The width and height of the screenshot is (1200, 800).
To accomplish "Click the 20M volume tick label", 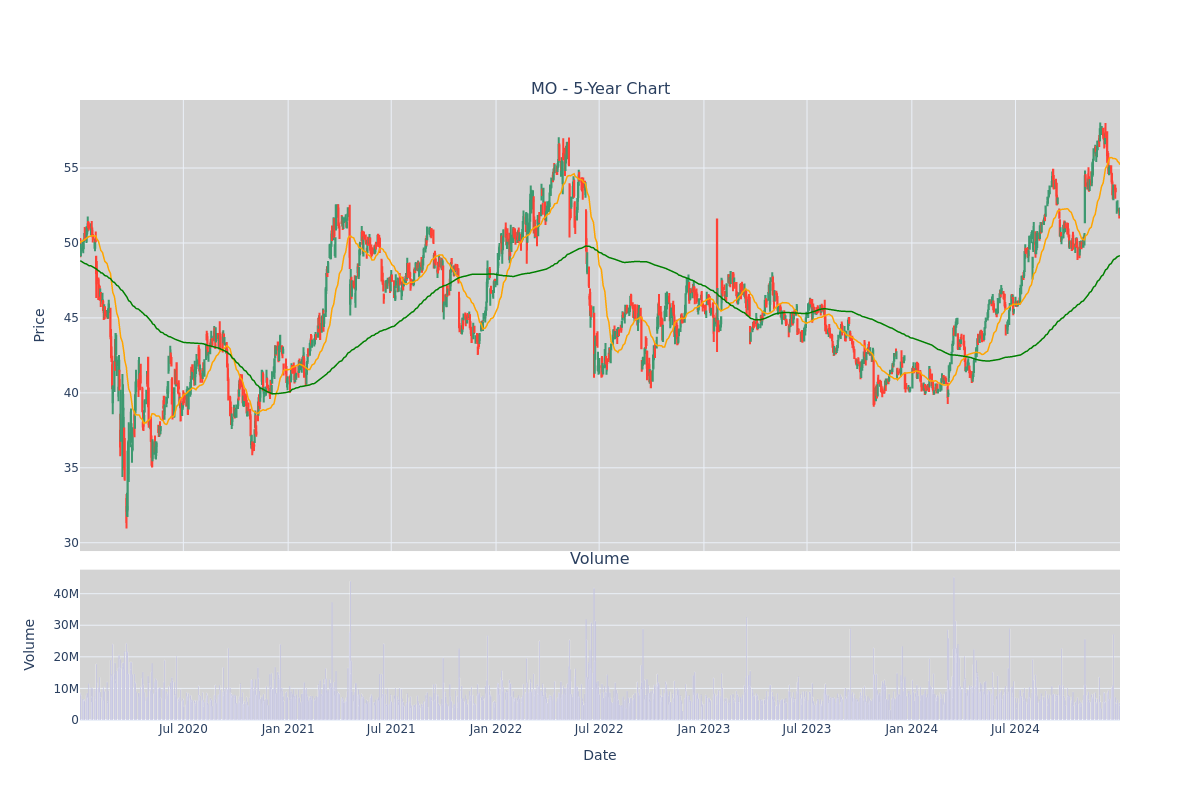I will 66,657.
